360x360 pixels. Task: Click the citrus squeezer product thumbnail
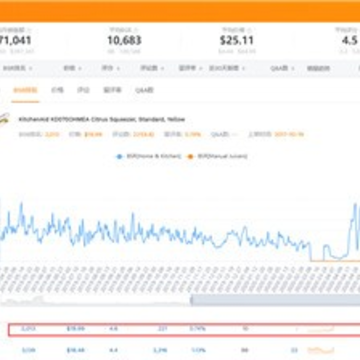pyautogui.click(x=4, y=119)
